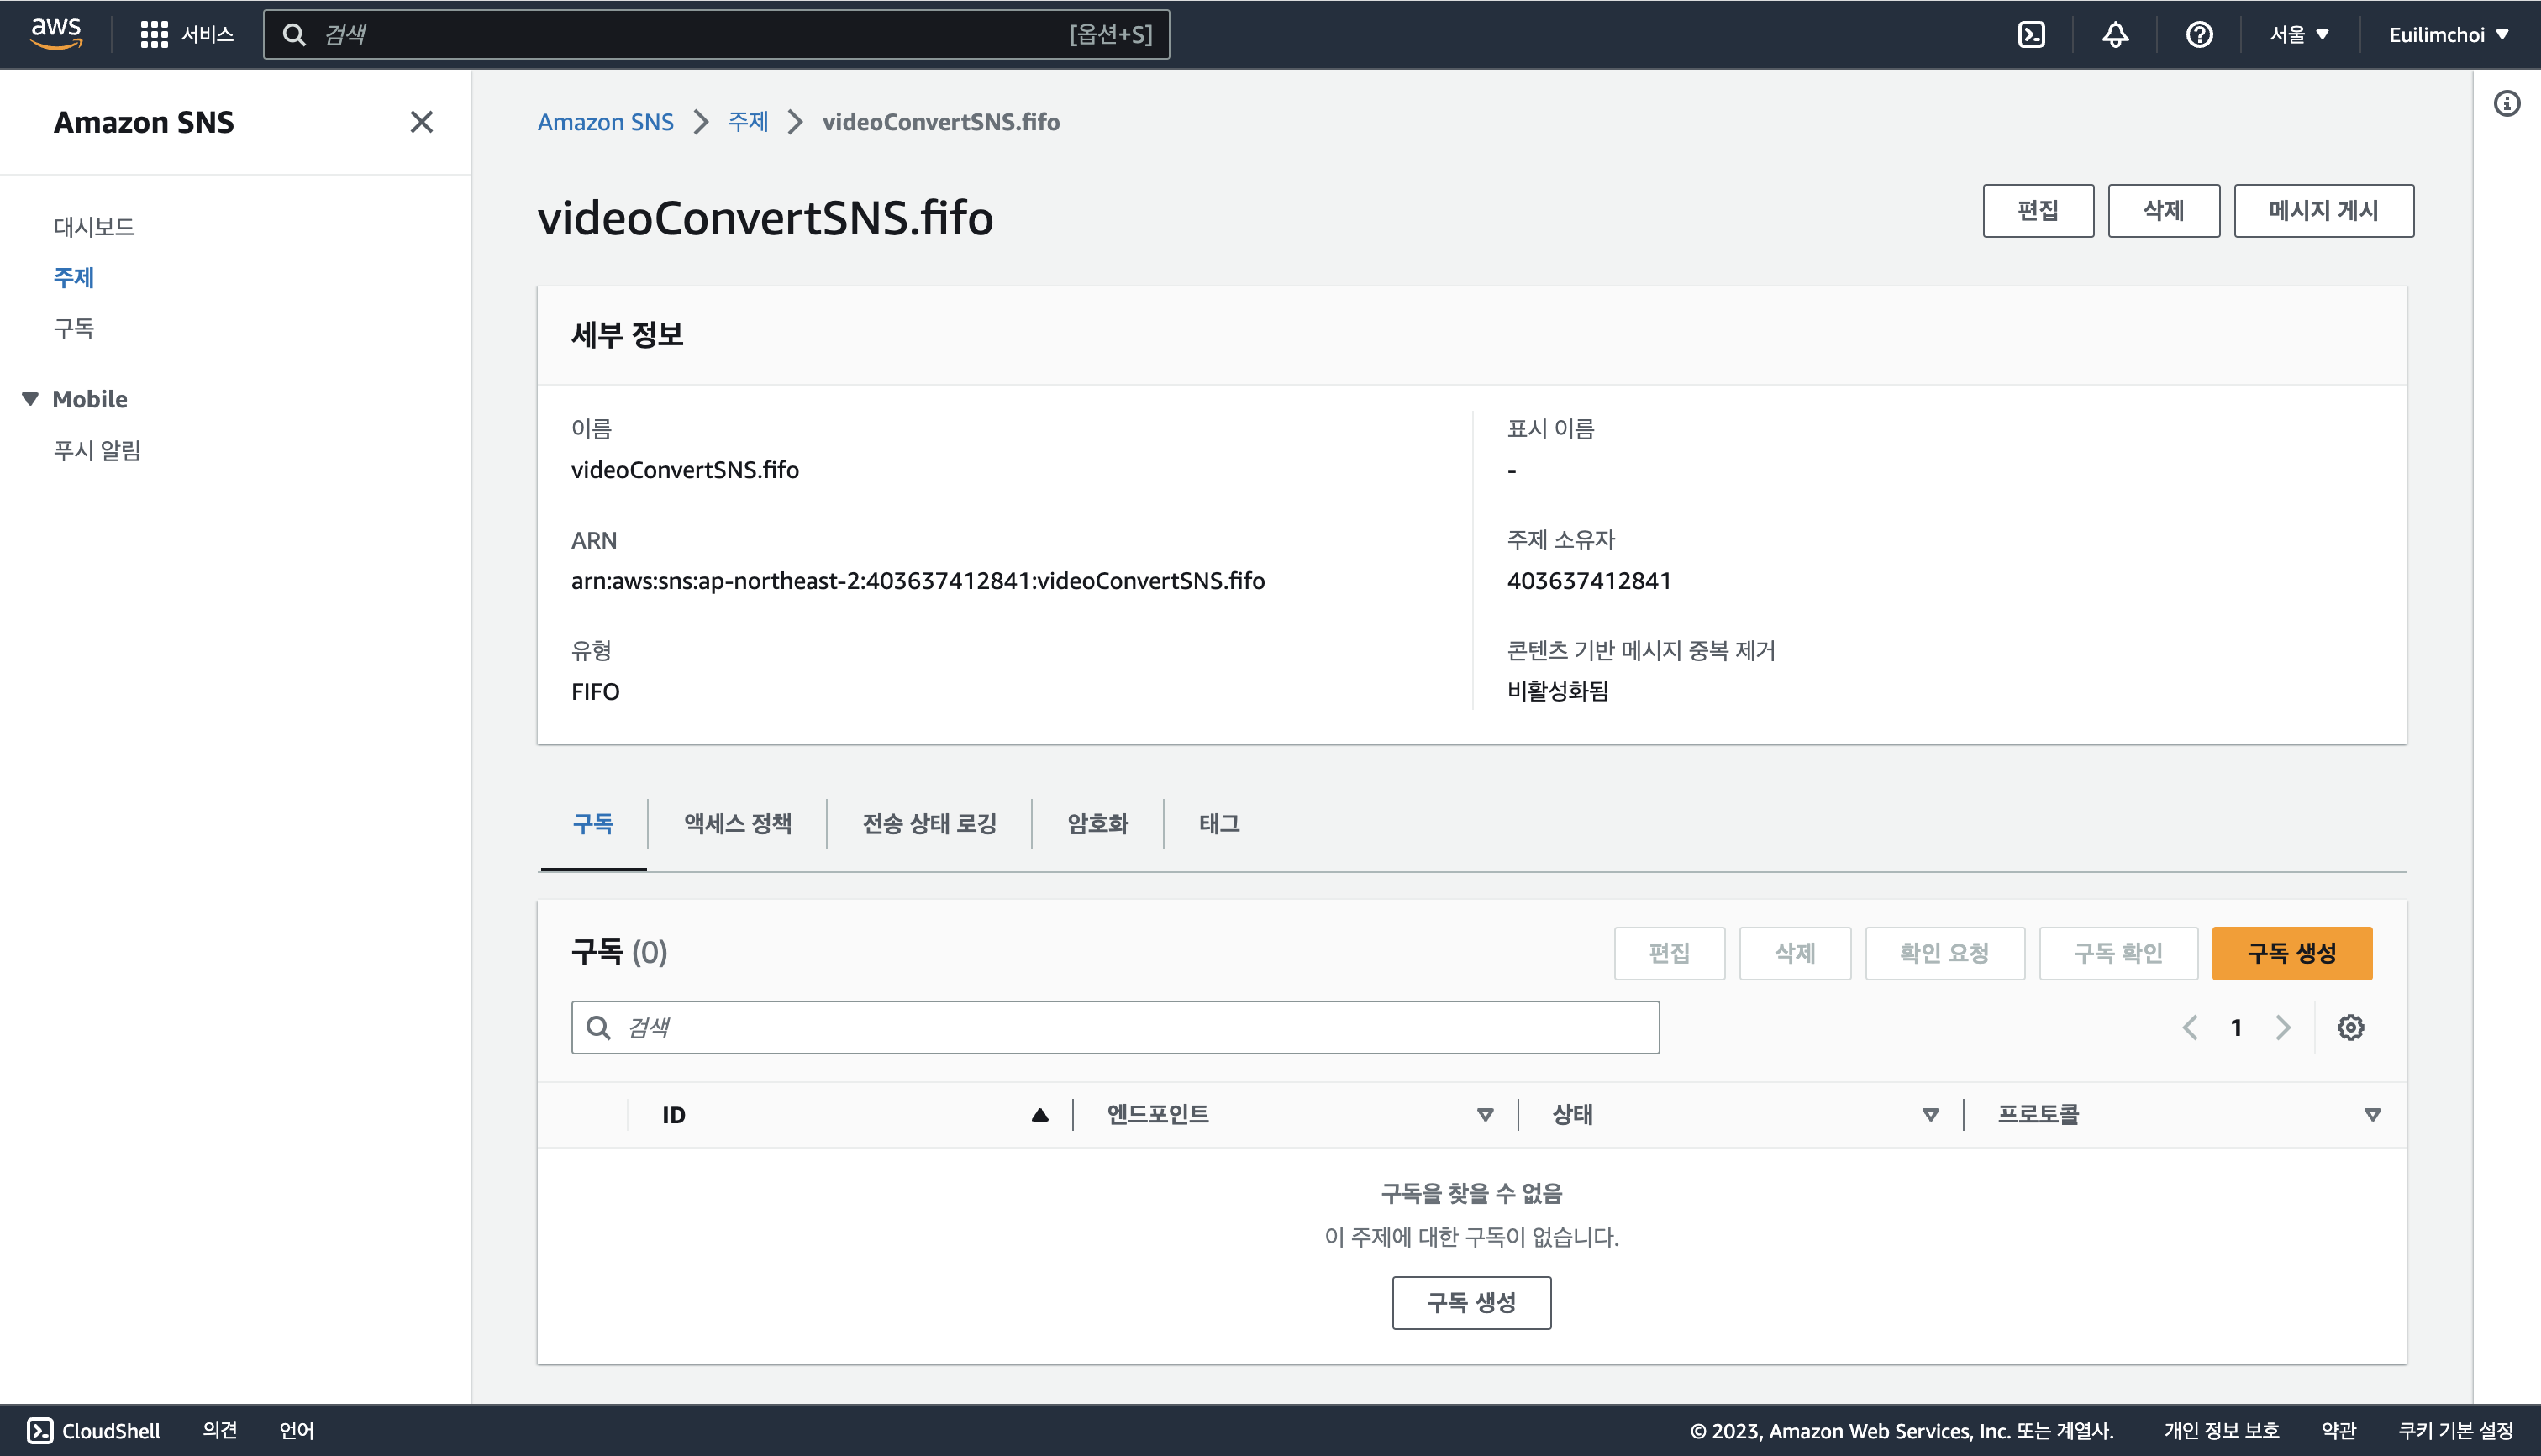This screenshot has height=1456, width=2541.
Task: Close the Amazon SNS side navigation
Action: [421, 122]
